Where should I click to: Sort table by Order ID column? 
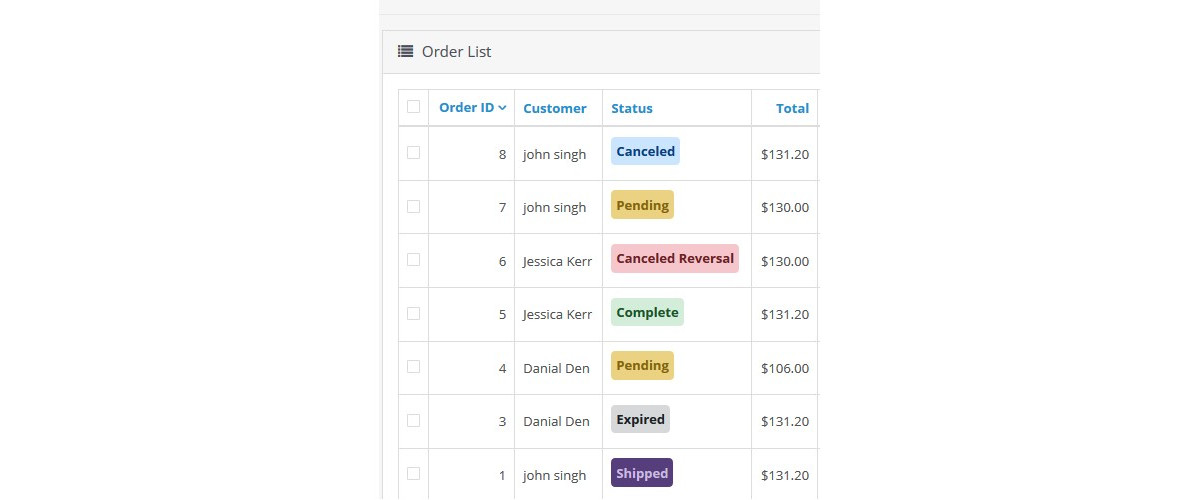tap(466, 108)
